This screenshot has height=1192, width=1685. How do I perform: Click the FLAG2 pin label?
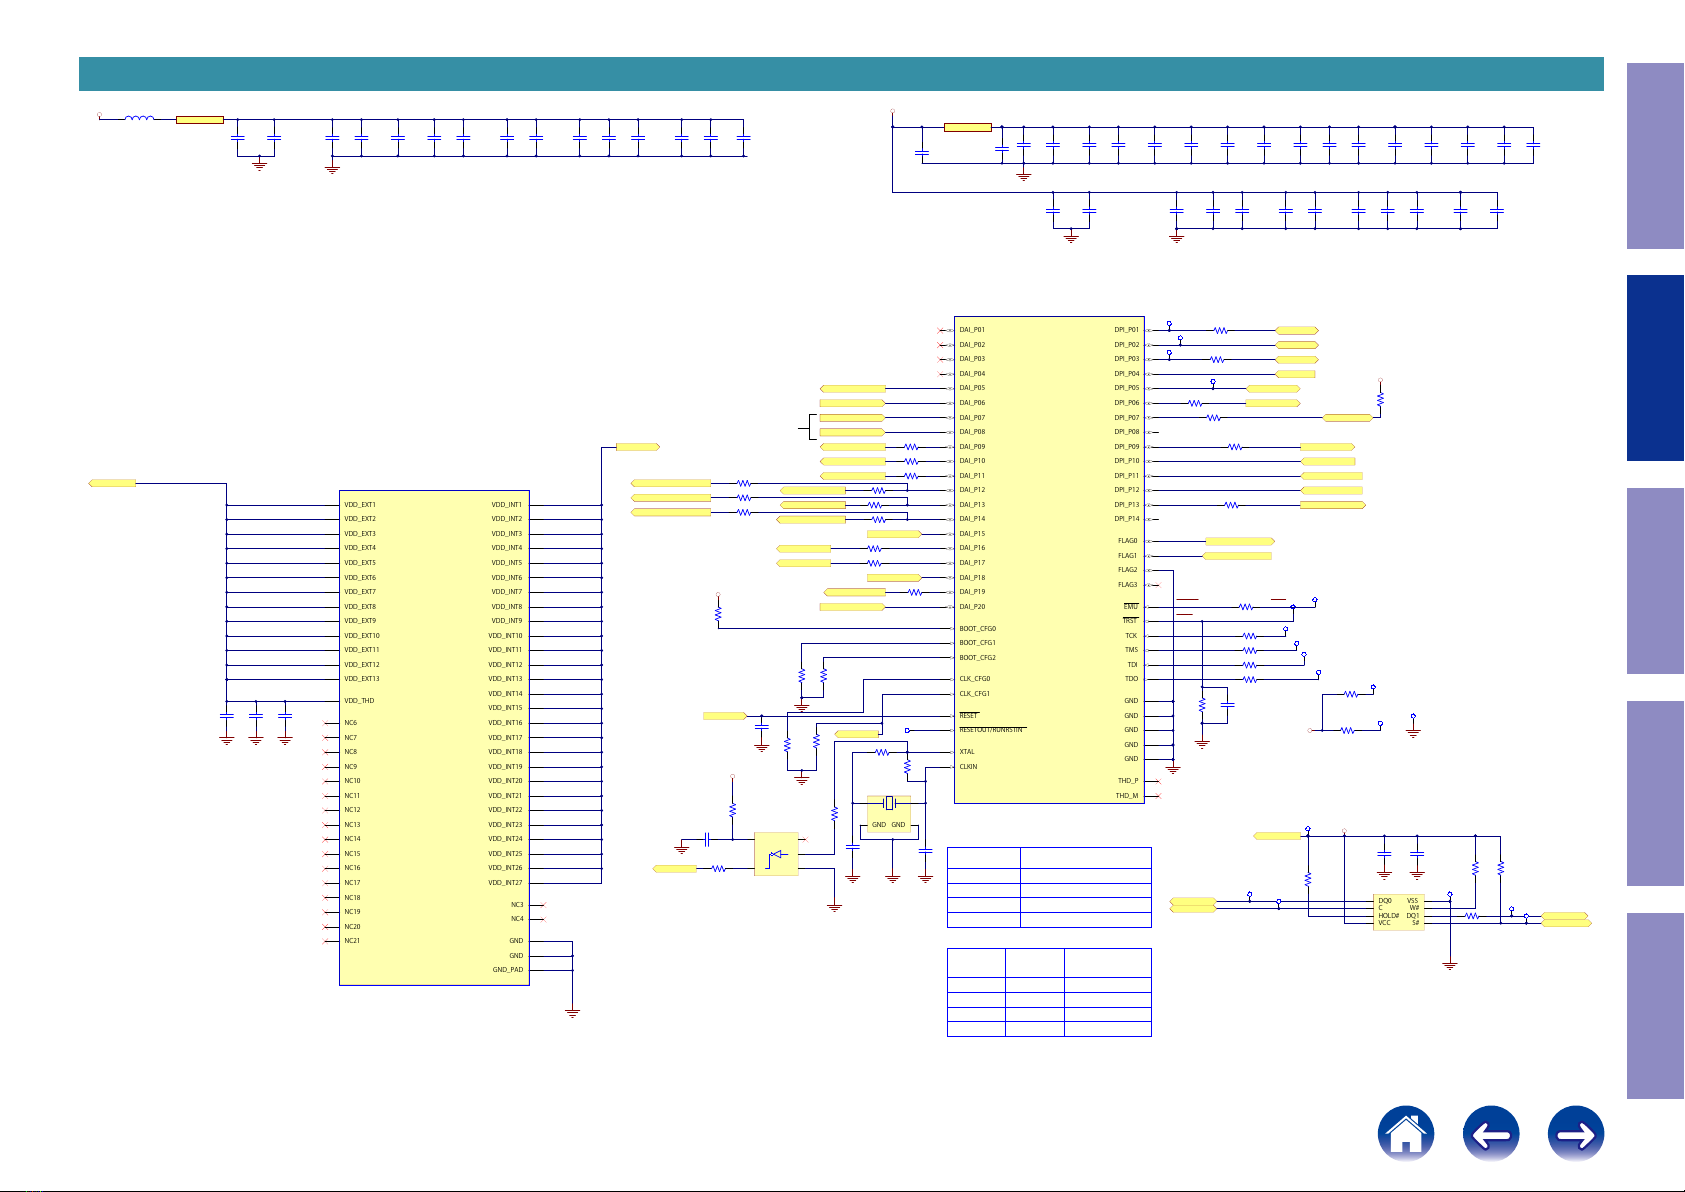tap(1128, 570)
